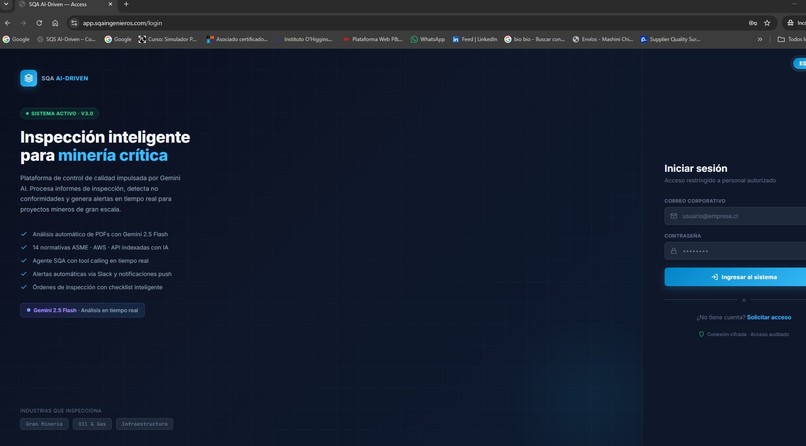Open the tab search dropdown arrow

(x=6, y=4)
